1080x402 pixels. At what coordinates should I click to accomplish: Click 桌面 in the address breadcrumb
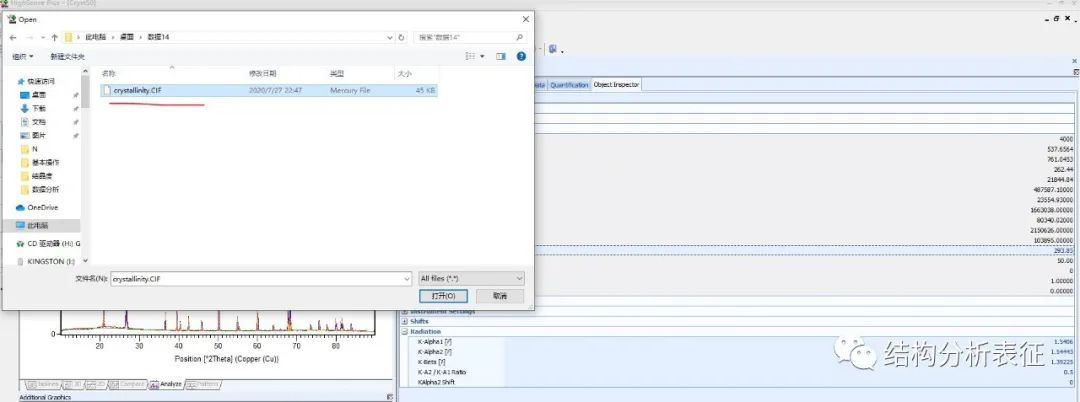126,37
